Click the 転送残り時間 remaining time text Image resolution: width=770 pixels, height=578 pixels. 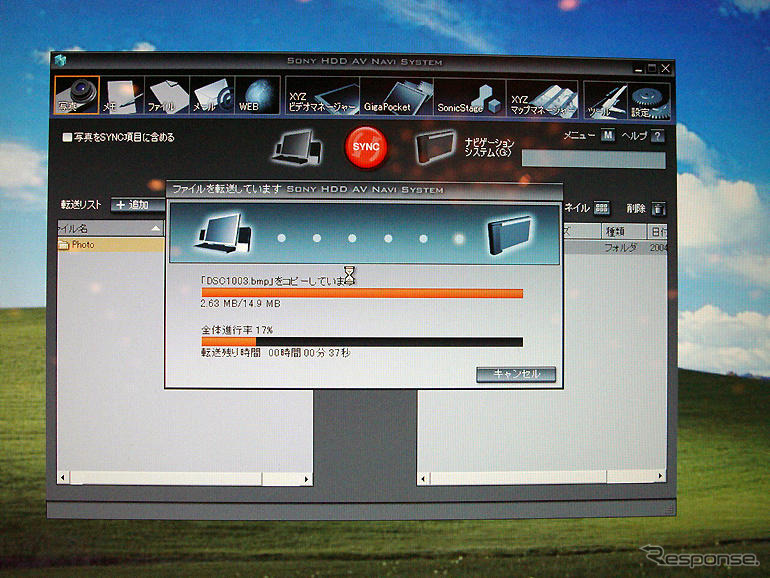tap(275, 353)
